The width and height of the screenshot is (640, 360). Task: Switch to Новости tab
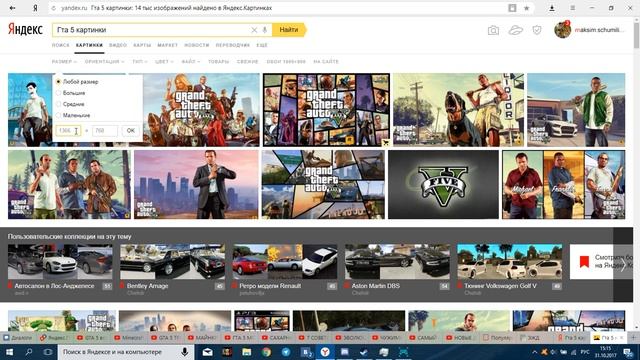pos(196,45)
